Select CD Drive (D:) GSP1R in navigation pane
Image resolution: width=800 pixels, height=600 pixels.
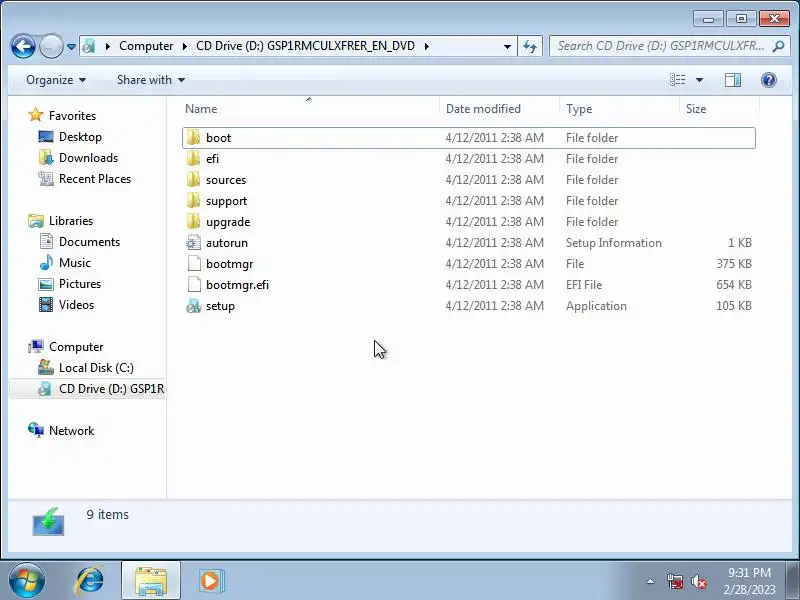point(111,389)
